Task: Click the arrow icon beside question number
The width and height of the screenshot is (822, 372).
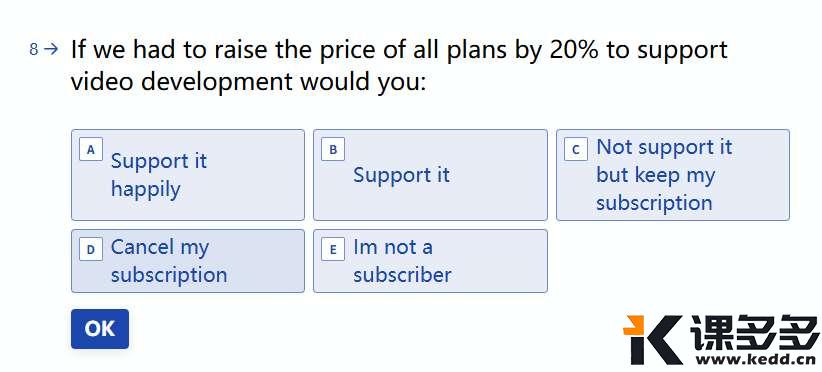Action: [x=51, y=49]
